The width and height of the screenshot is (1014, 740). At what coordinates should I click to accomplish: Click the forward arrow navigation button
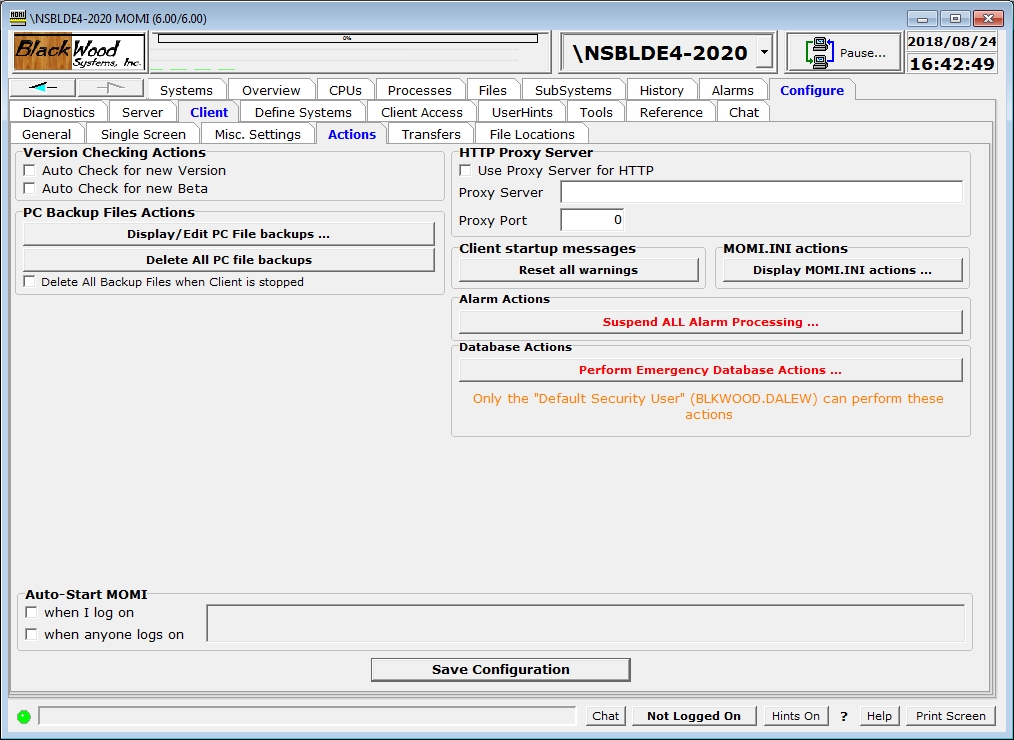click(x=110, y=88)
